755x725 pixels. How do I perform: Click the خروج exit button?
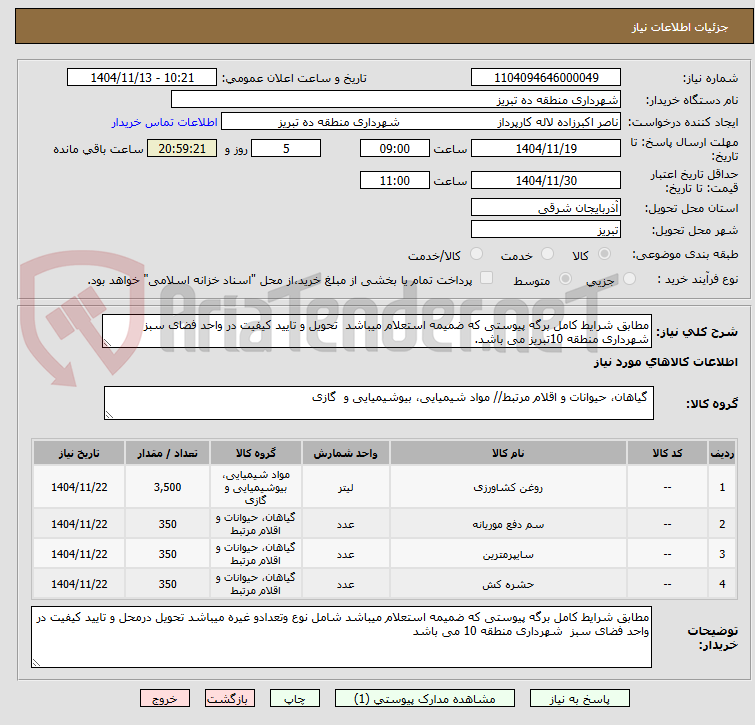coord(165,699)
